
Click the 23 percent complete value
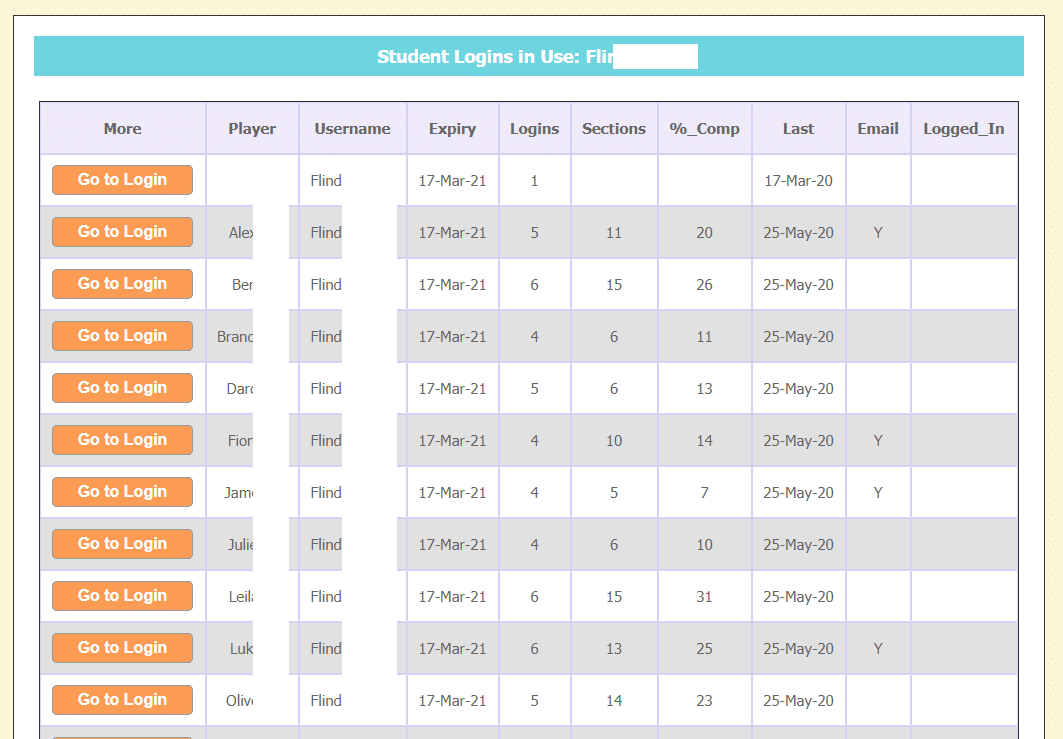coord(704,700)
